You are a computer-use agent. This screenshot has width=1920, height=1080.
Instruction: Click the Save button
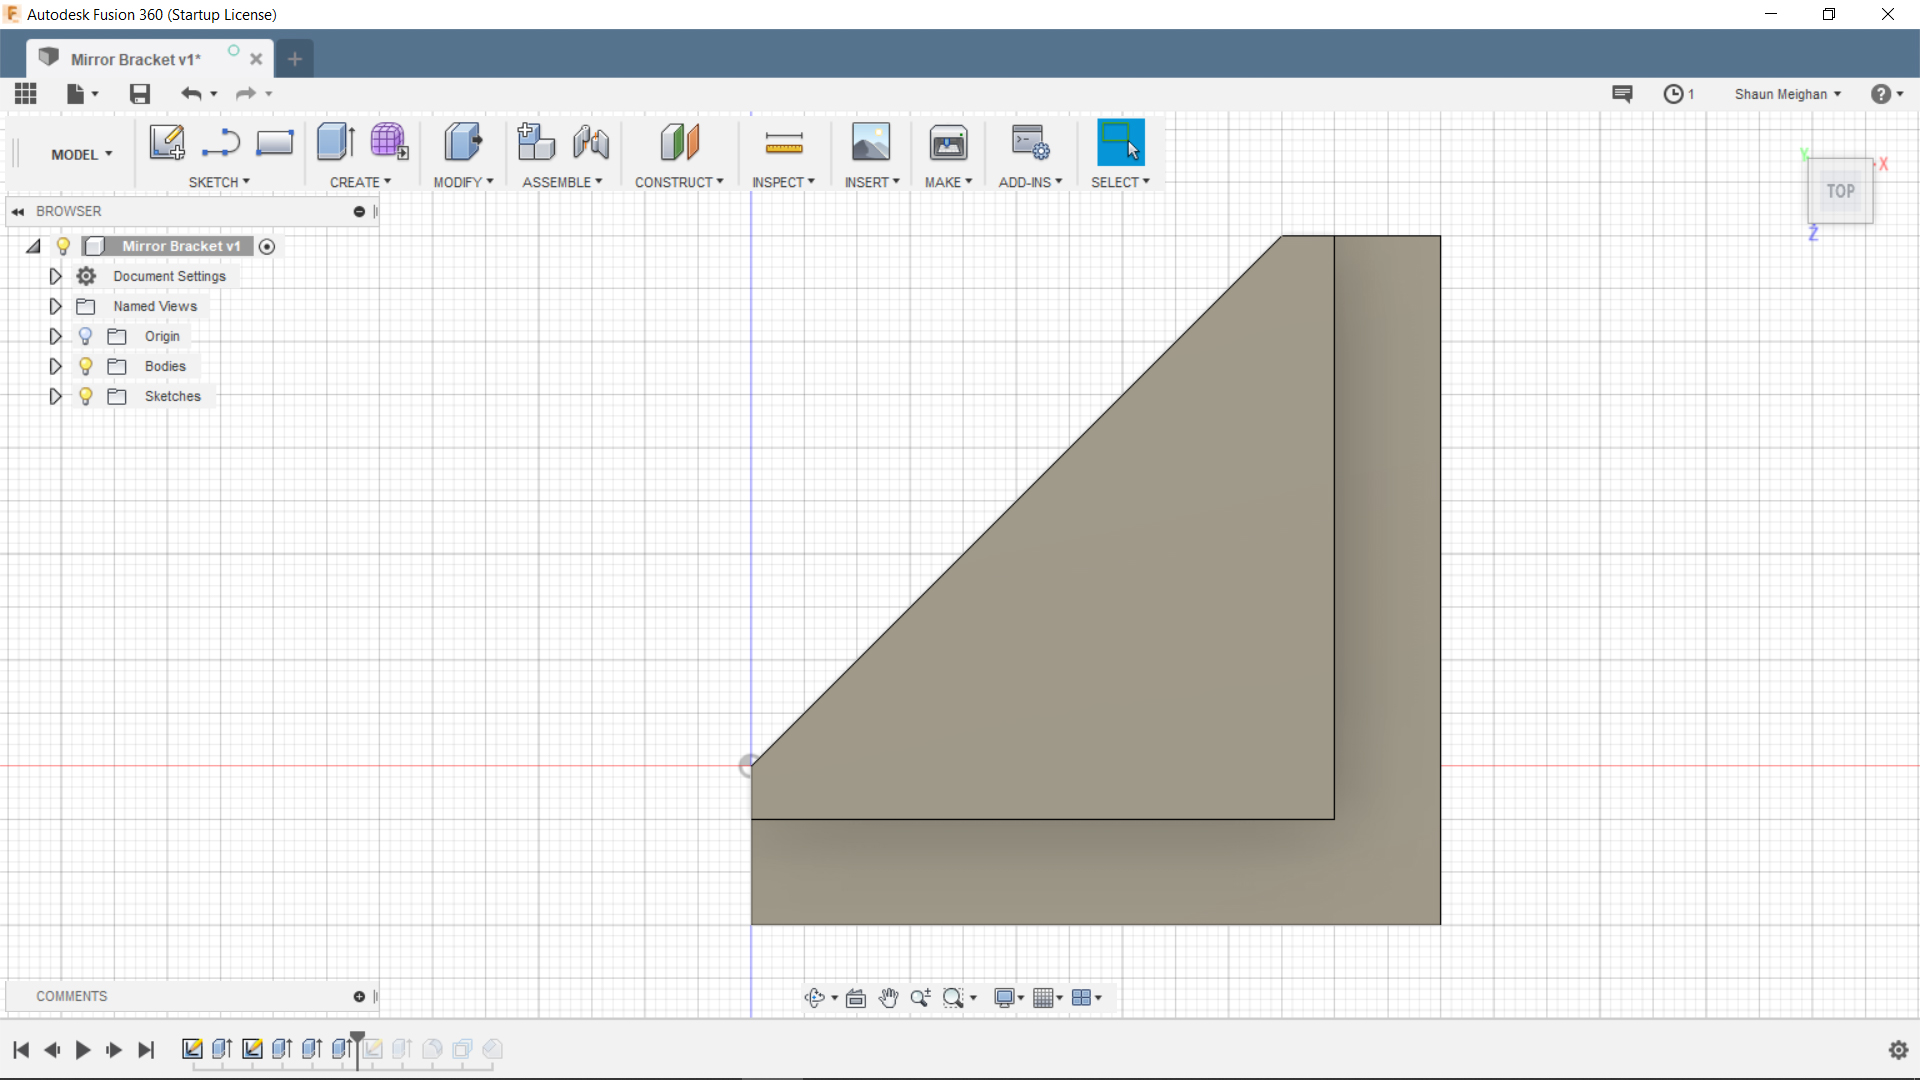click(138, 92)
